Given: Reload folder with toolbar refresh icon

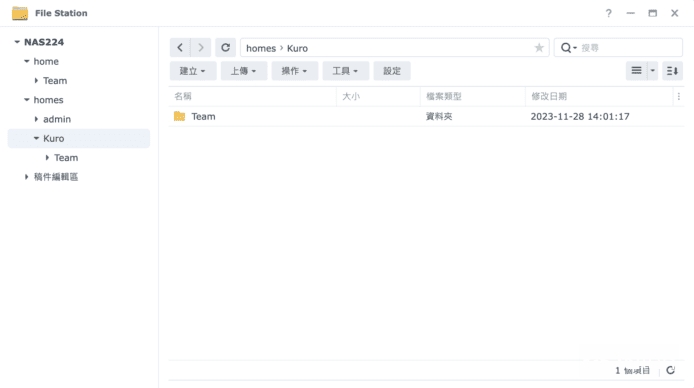Looking at the screenshot, I should [x=225, y=48].
